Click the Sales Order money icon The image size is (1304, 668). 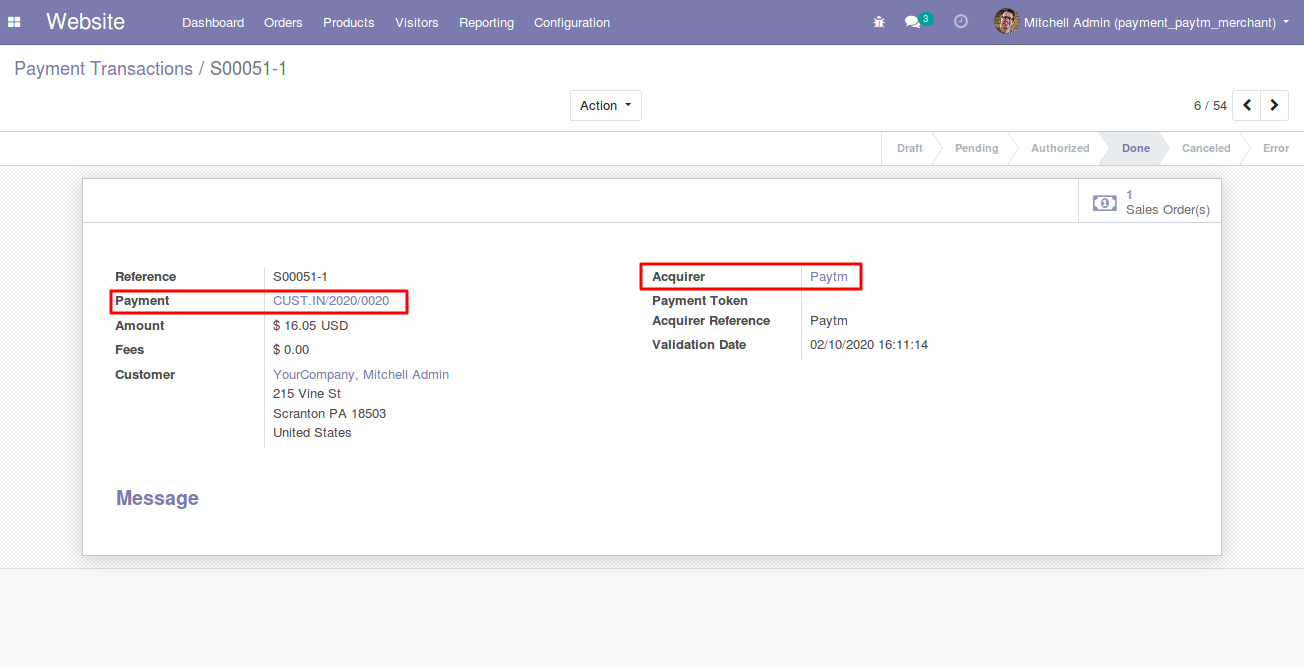(1104, 203)
